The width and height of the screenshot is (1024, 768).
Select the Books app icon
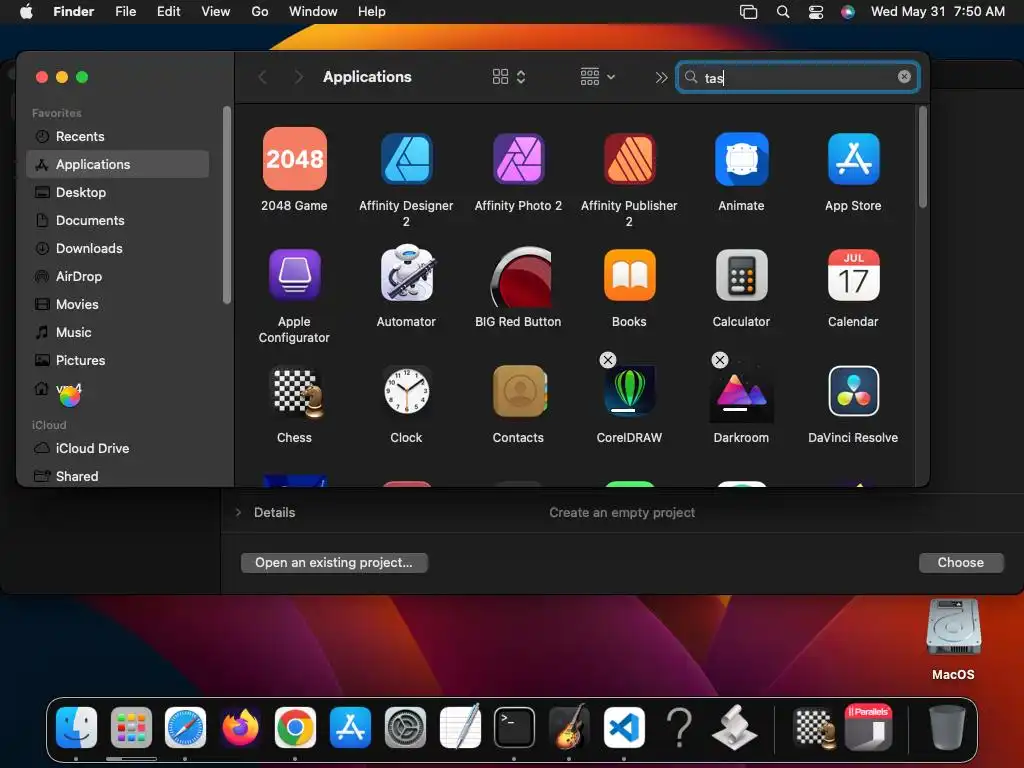pos(630,275)
